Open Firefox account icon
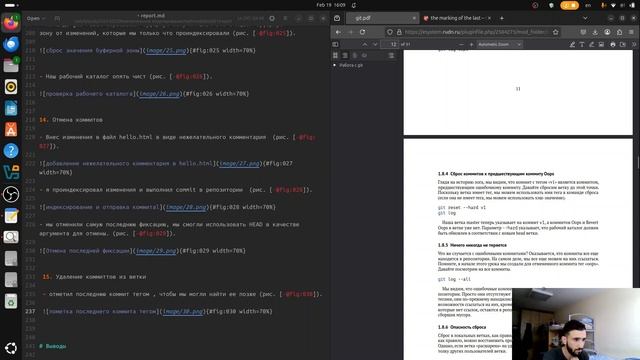Viewport: 640px width, 360px height. [607, 32]
